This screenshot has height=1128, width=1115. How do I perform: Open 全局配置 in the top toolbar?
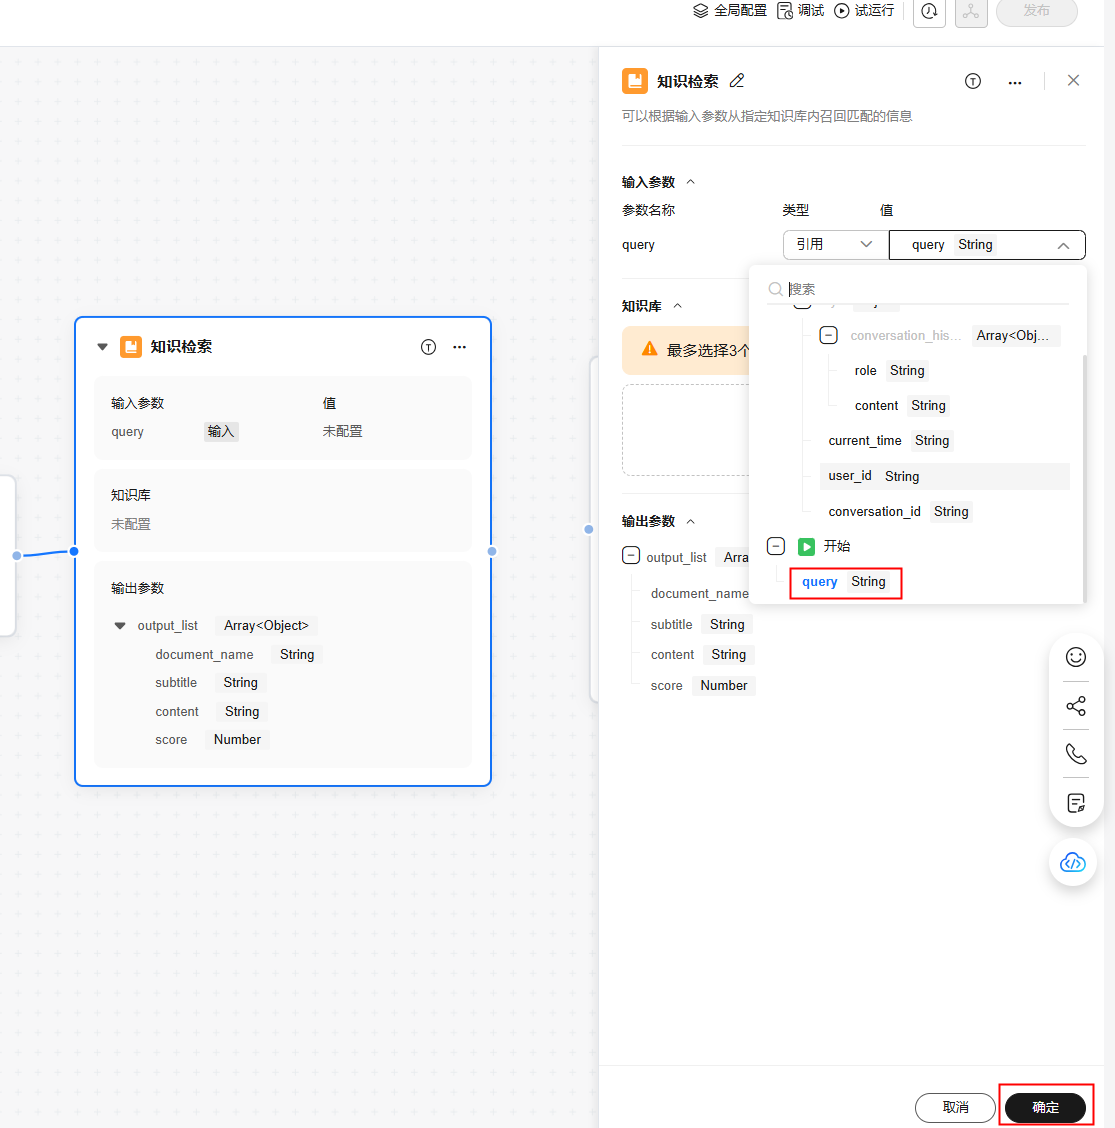[730, 11]
